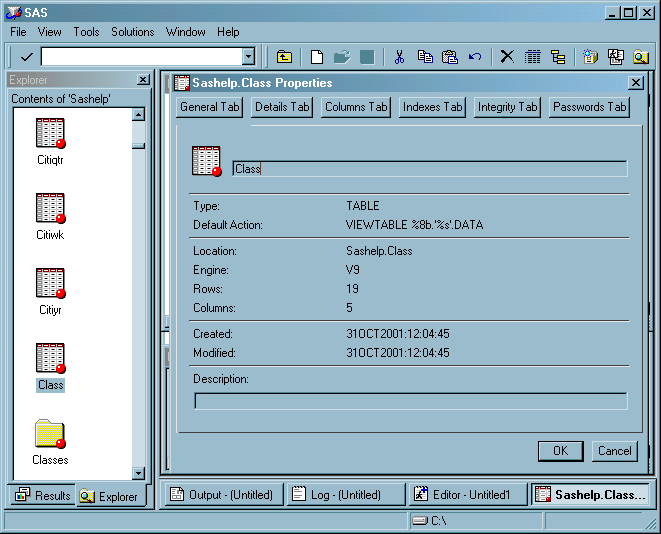The width and height of the screenshot is (661, 534).
Task: Switch to the Results tab
Action: click(x=42, y=495)
